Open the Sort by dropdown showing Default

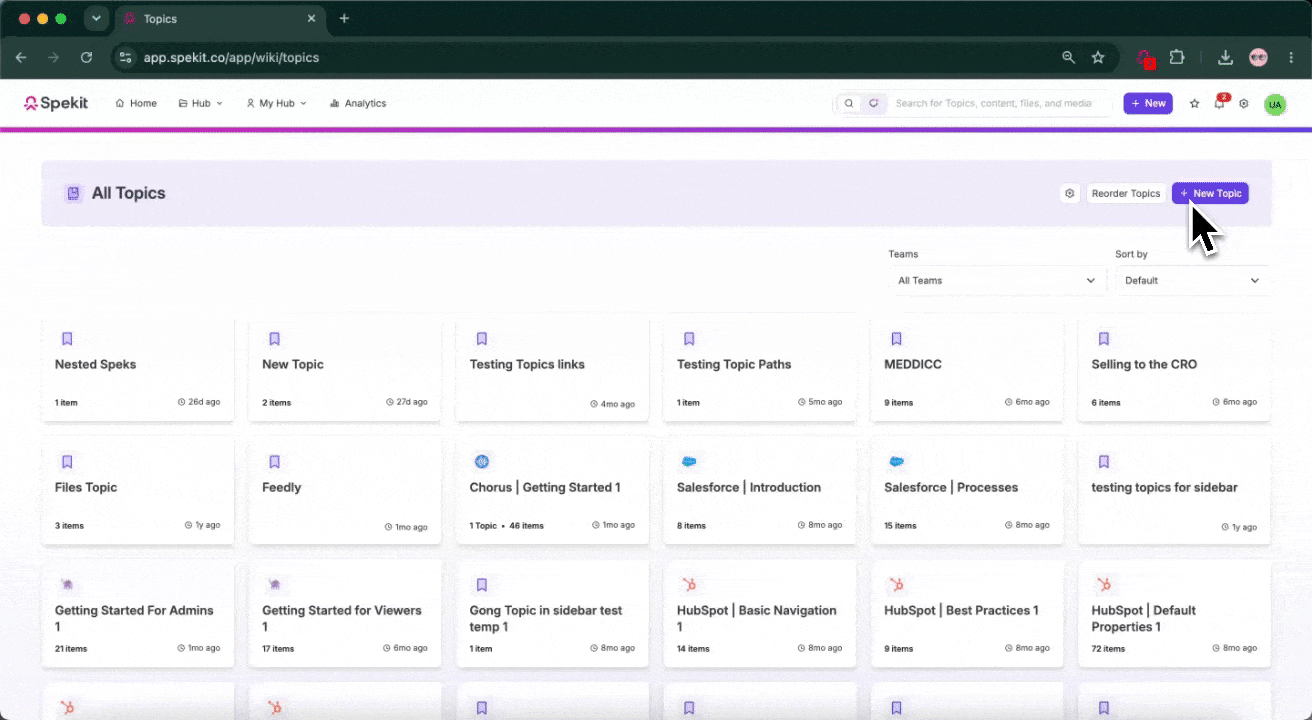click(1192, 281)
